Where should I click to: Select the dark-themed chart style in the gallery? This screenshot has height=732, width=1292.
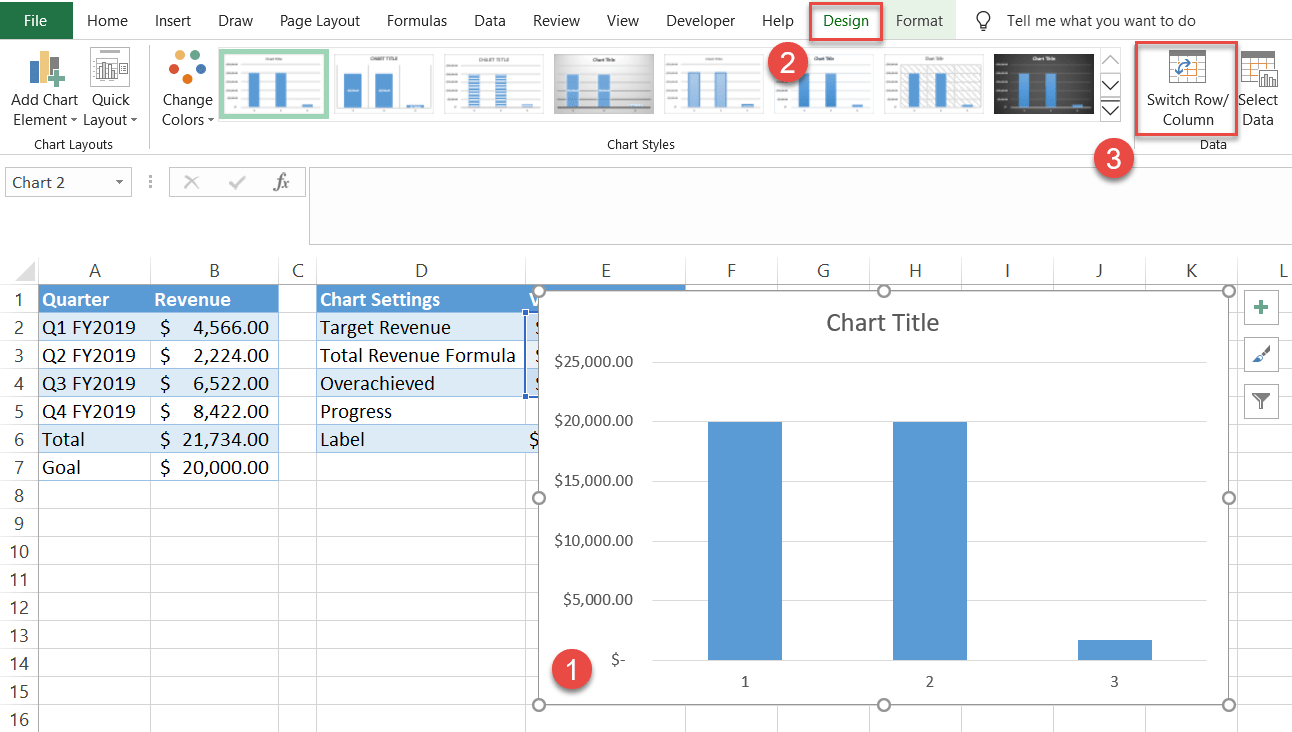click(1043, 83)
